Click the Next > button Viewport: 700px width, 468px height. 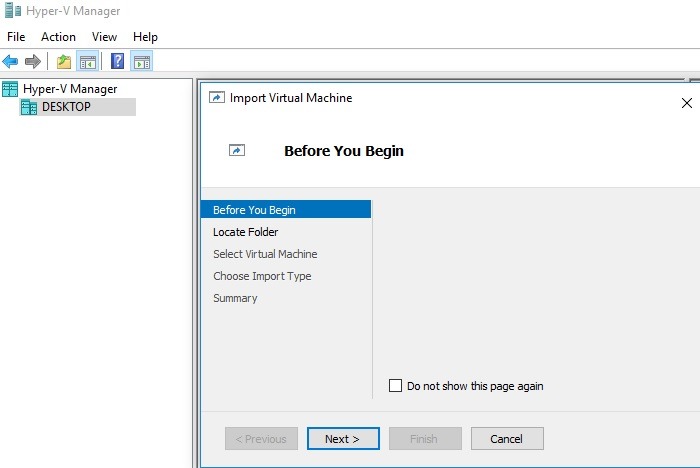(343, 439)
